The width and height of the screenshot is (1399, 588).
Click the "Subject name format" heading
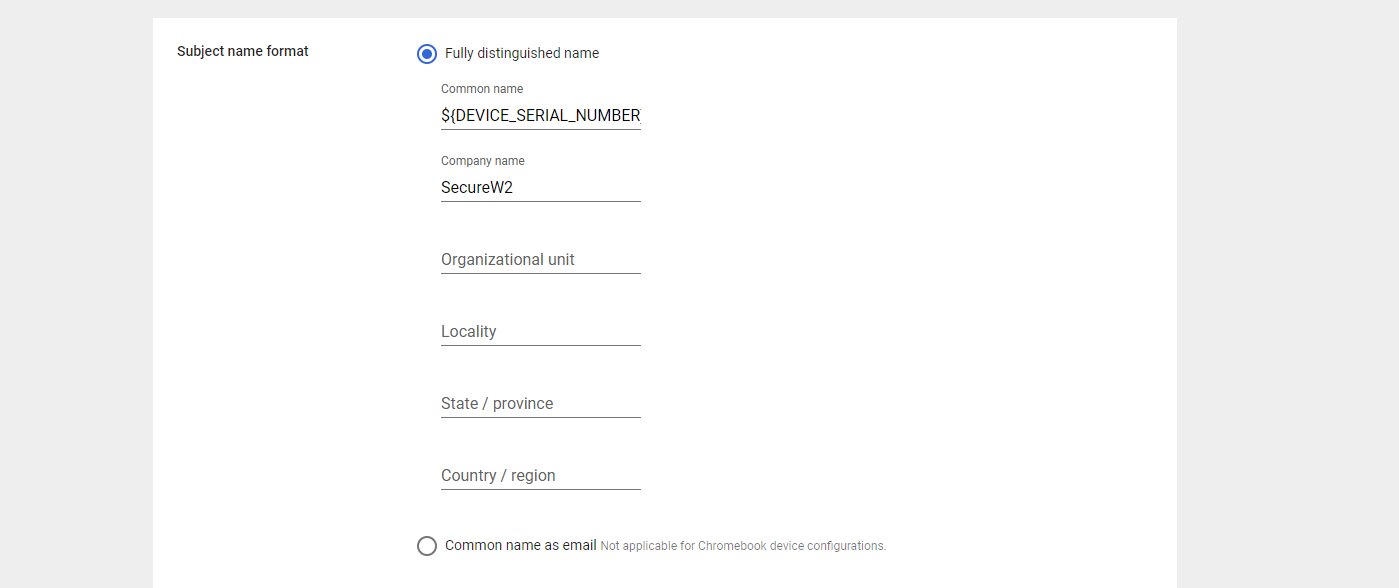243,51
